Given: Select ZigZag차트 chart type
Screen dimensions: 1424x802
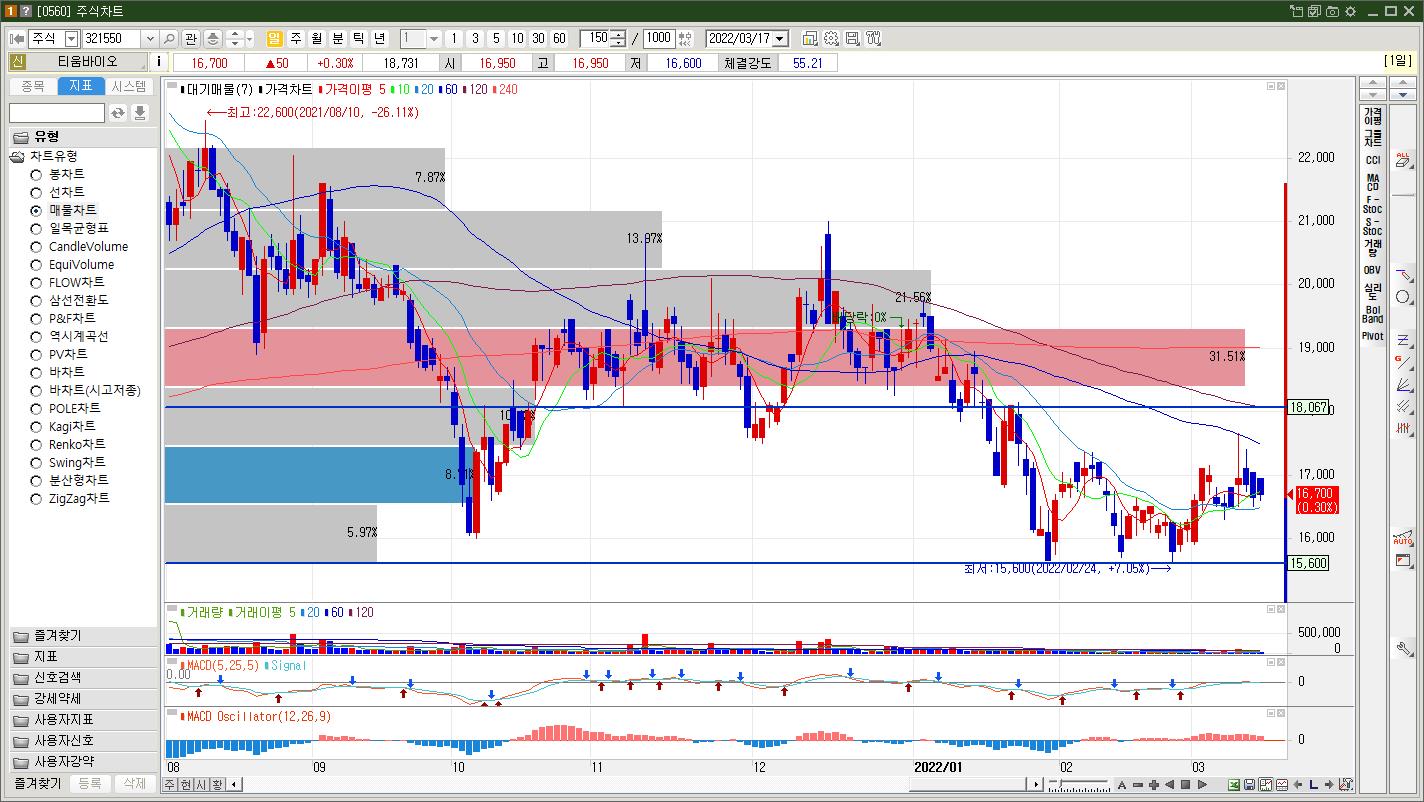Looking at the screenshot, I should click(x=70, y=498).
